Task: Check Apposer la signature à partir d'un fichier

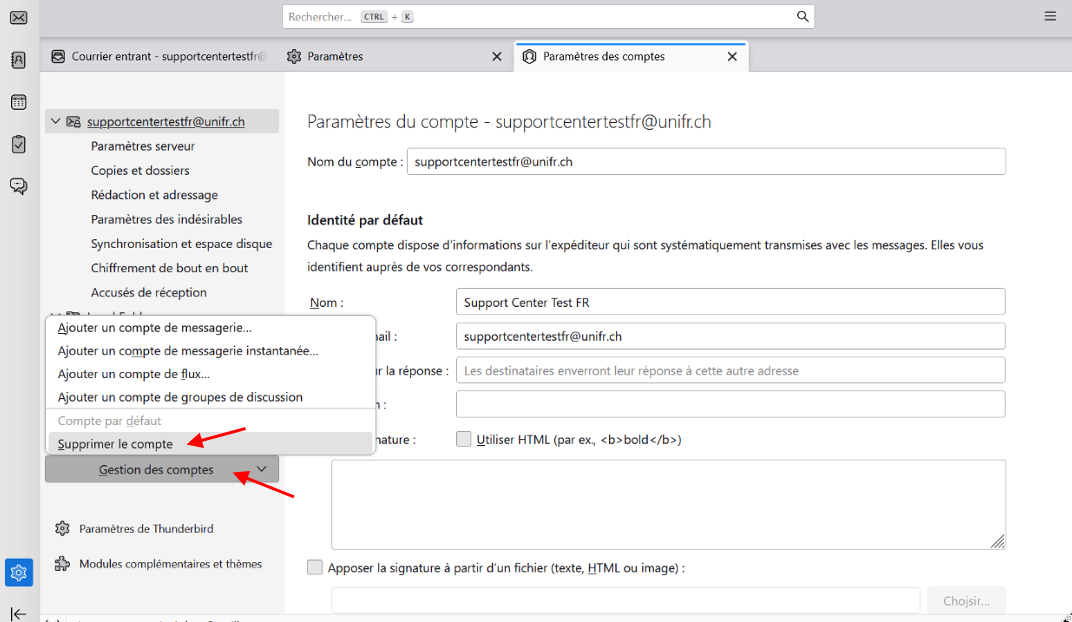Action: 316,568
